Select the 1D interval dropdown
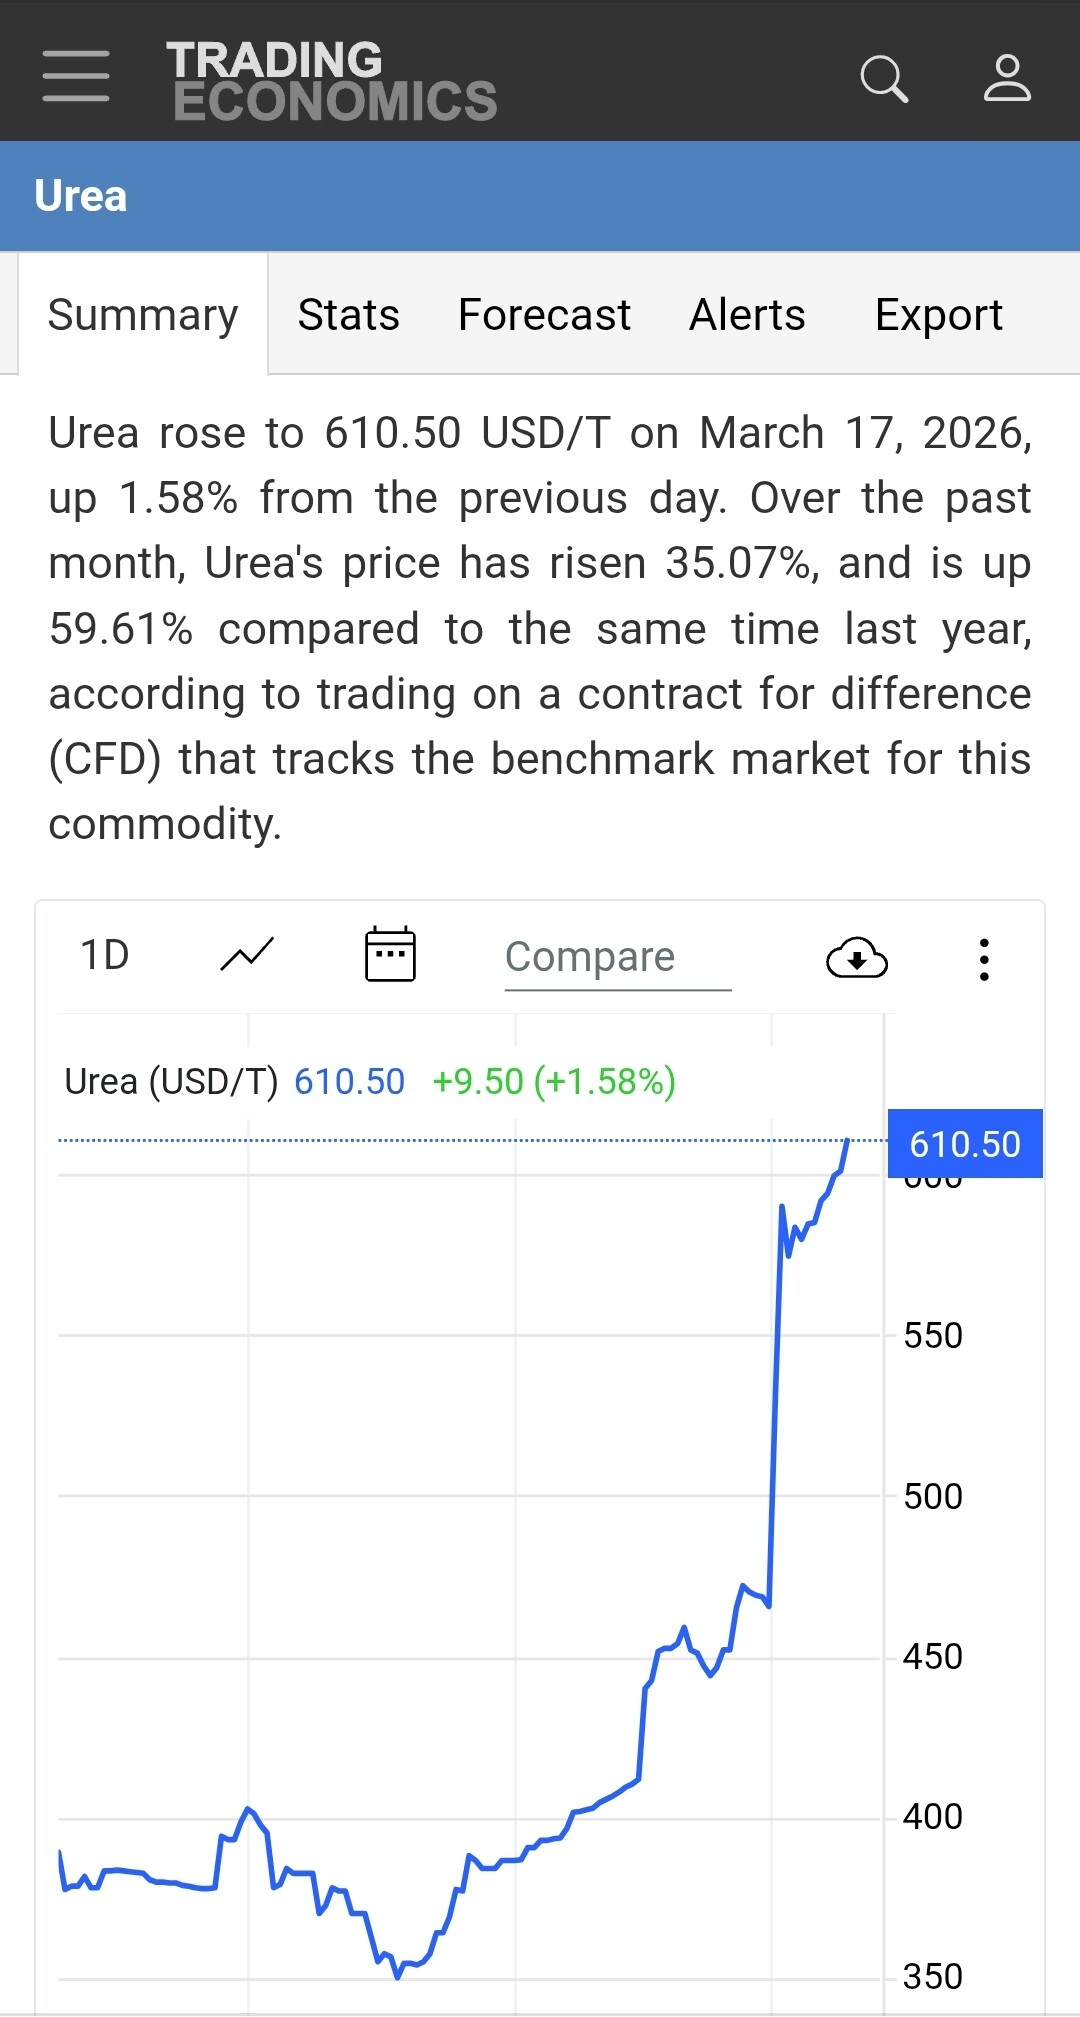 click(x=105, y=955)
